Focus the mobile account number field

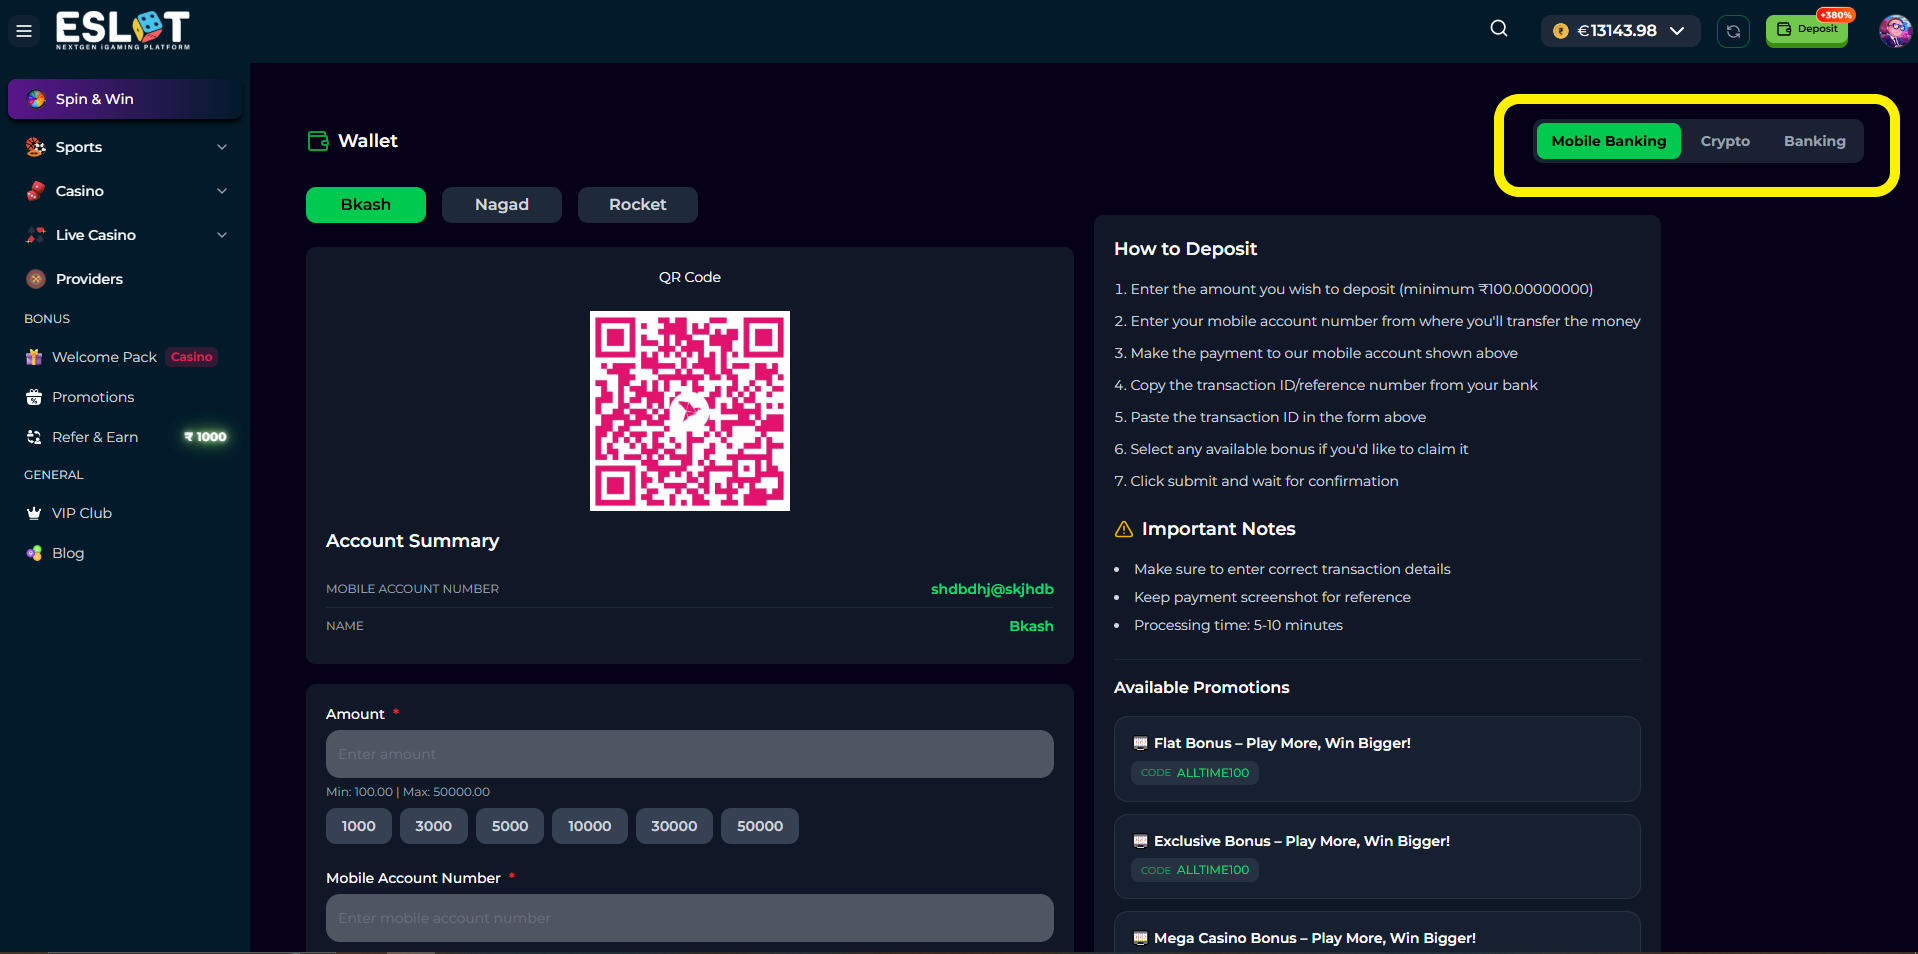[690, 918]
